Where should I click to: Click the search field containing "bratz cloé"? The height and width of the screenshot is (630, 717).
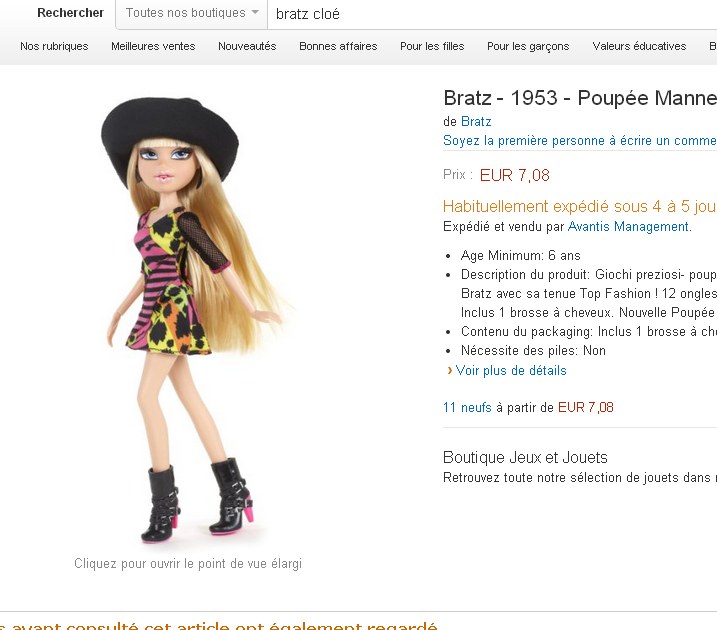(x=490, y=14)
